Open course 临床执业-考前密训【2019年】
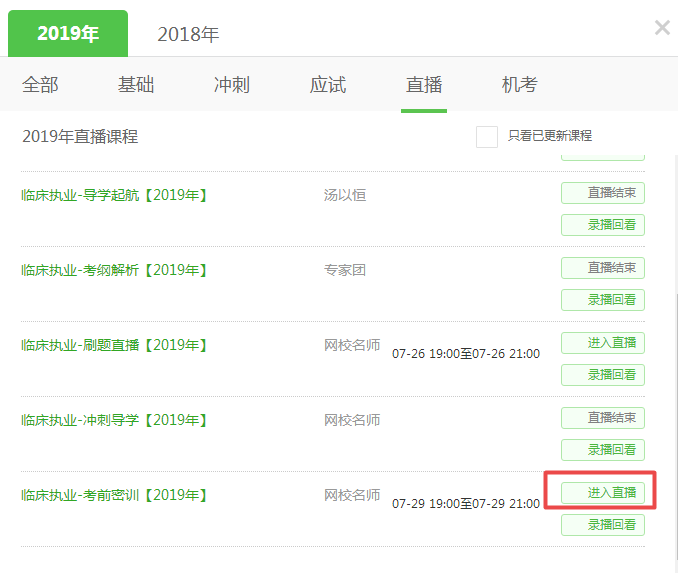This screenshot has height=573, width=678. [115, 495]
